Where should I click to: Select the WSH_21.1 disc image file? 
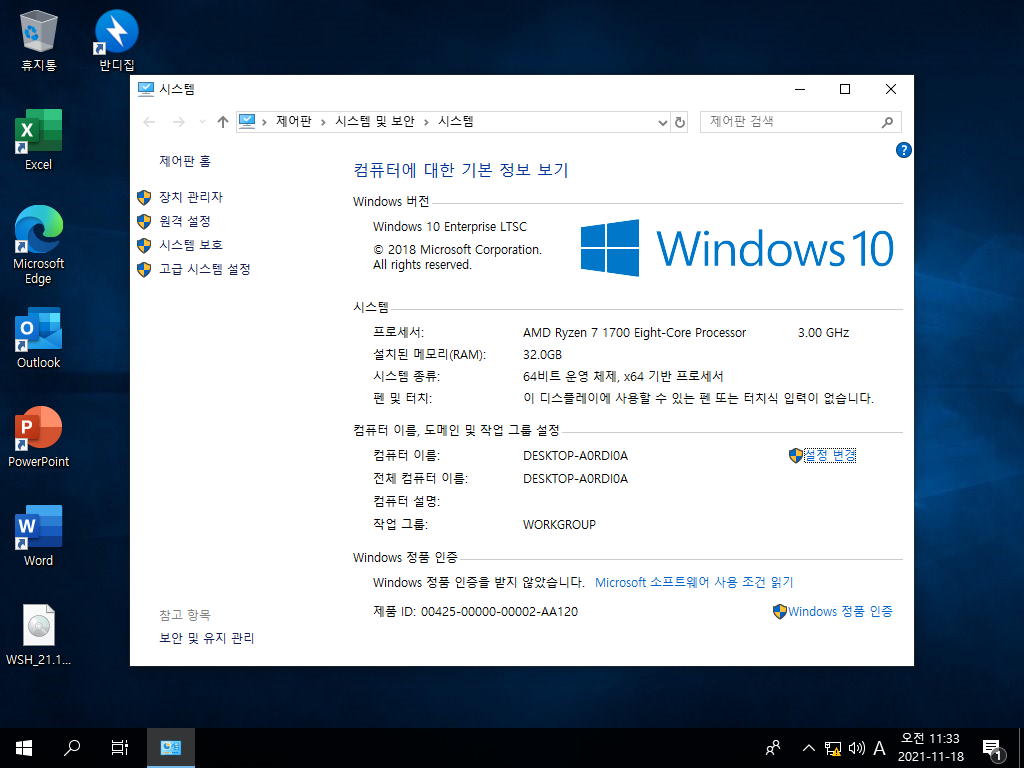(39, 635)
